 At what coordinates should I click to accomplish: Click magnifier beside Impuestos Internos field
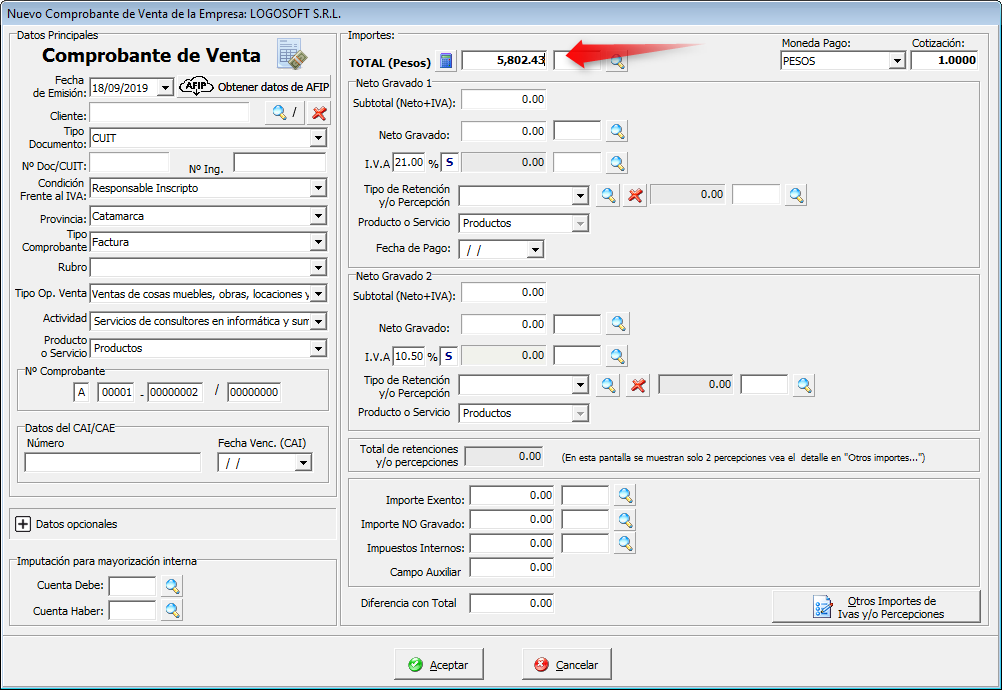(624, 543)
